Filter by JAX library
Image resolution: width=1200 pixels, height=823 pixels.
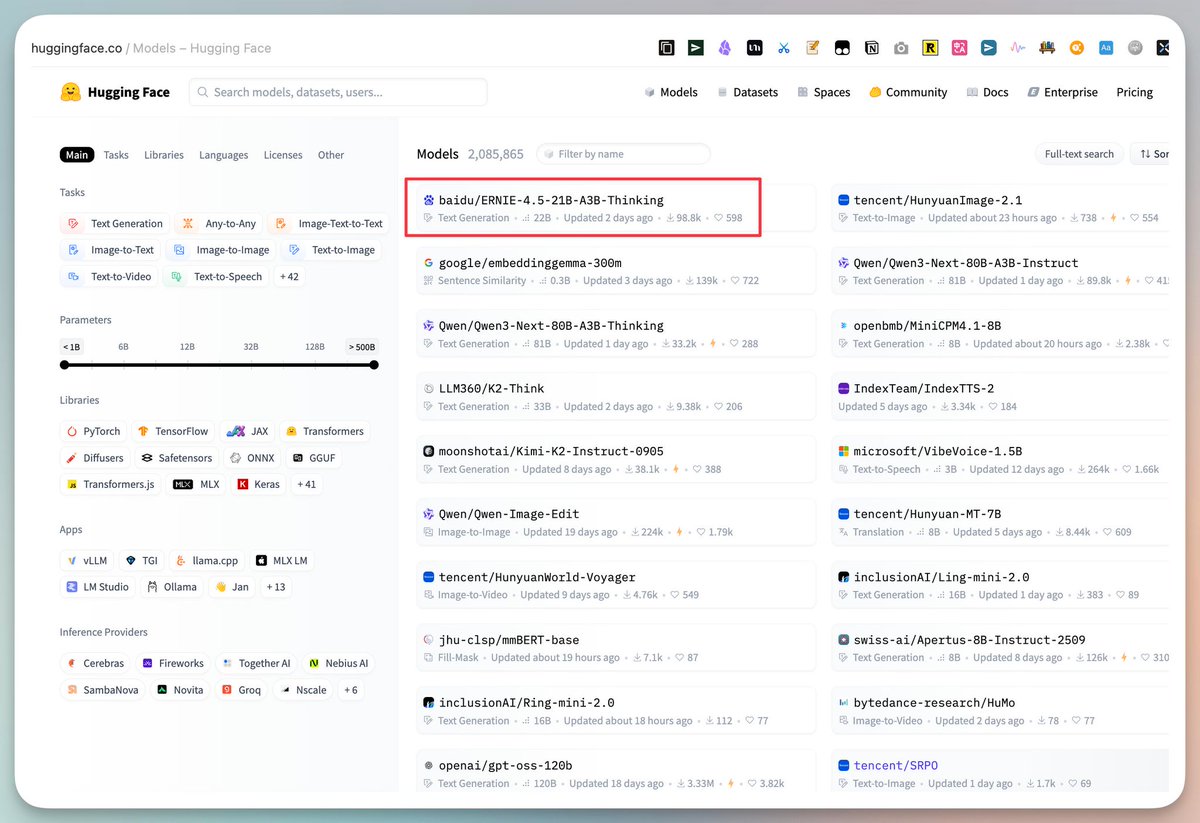click(247, 431)
